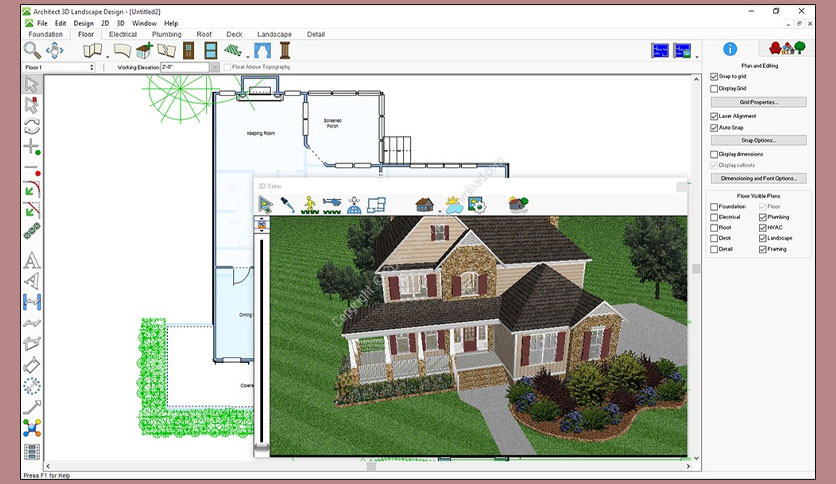Expand the plan view icons dropdown arrow

(x=696, y=57)
